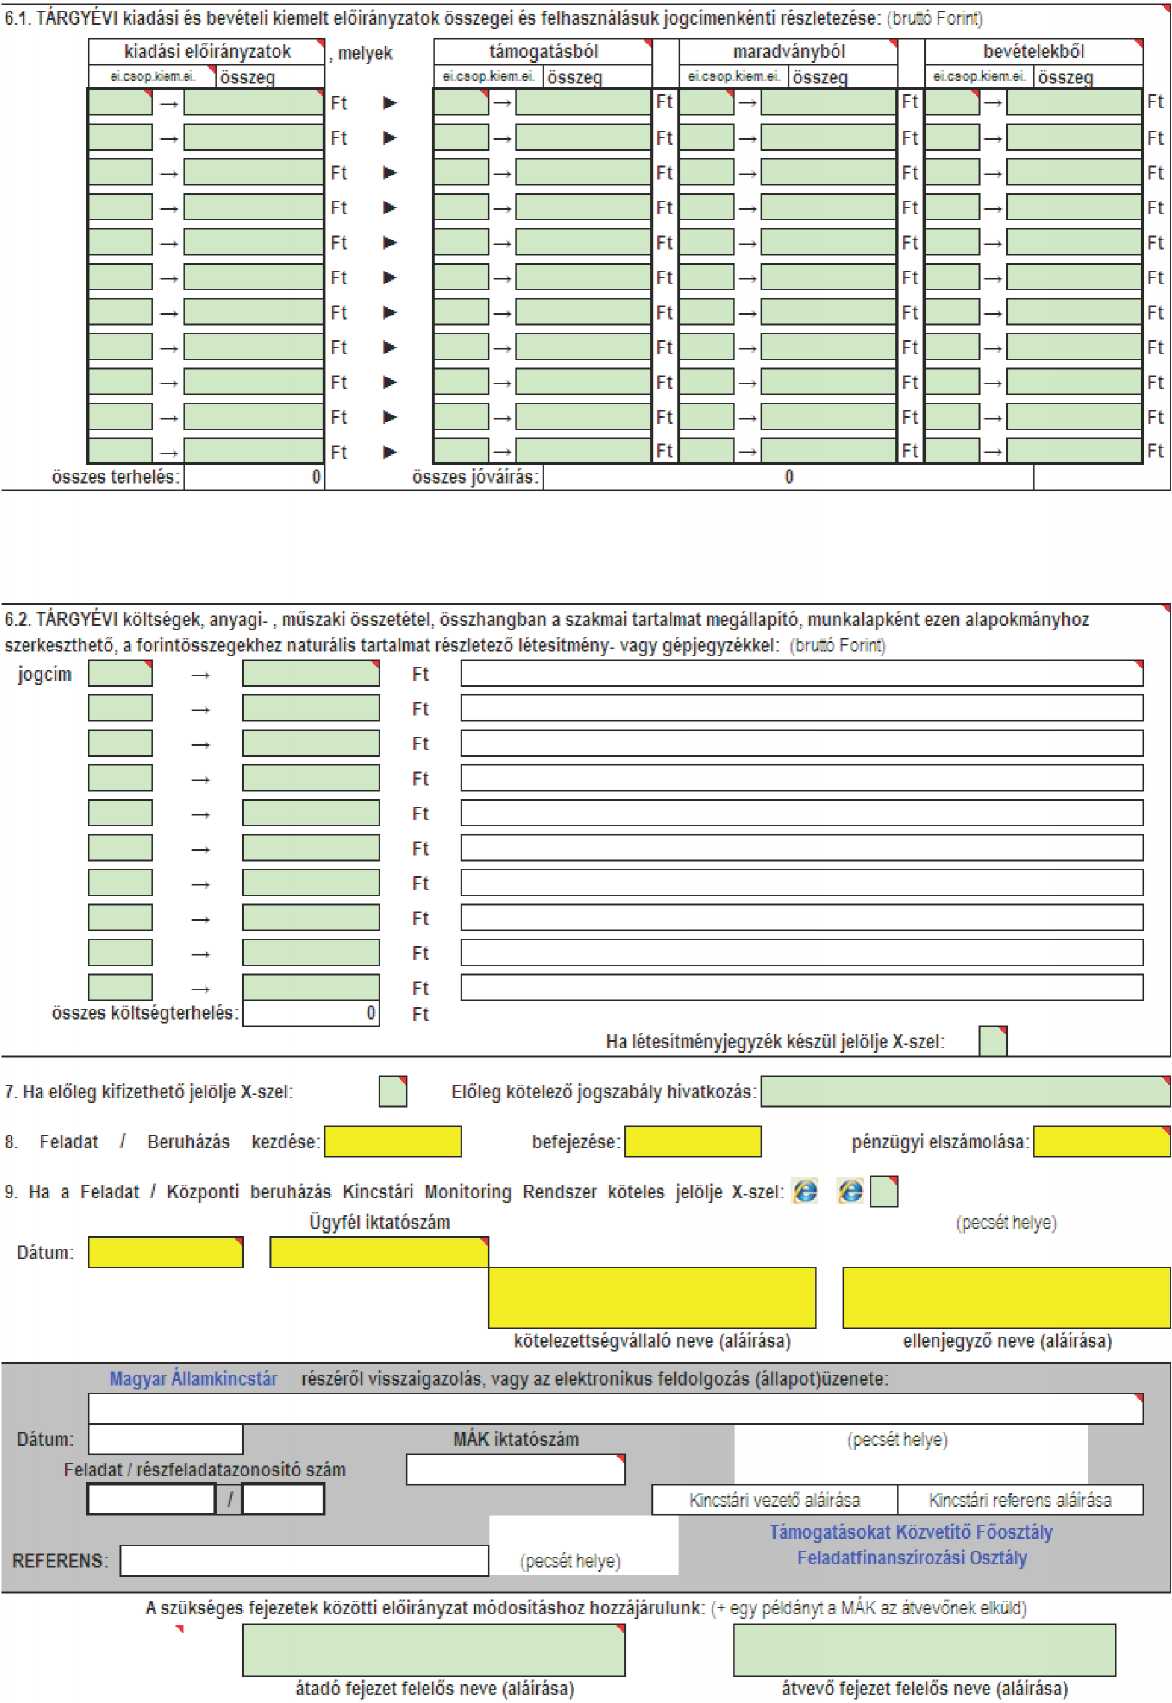Select the összes jóváírás total cell
Image resolution: width=1172 pixels, height=1703 pixels.
coord(788,477)
